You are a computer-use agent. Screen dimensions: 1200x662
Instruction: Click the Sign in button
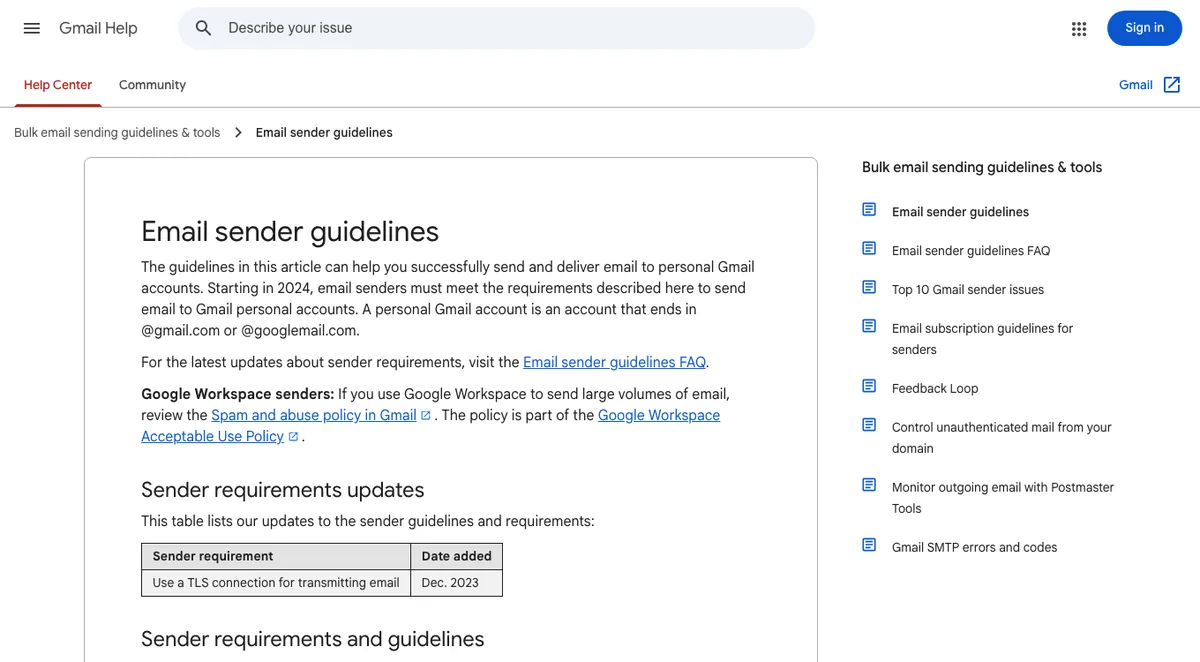pyautogui.click(x=1144, y=28)
